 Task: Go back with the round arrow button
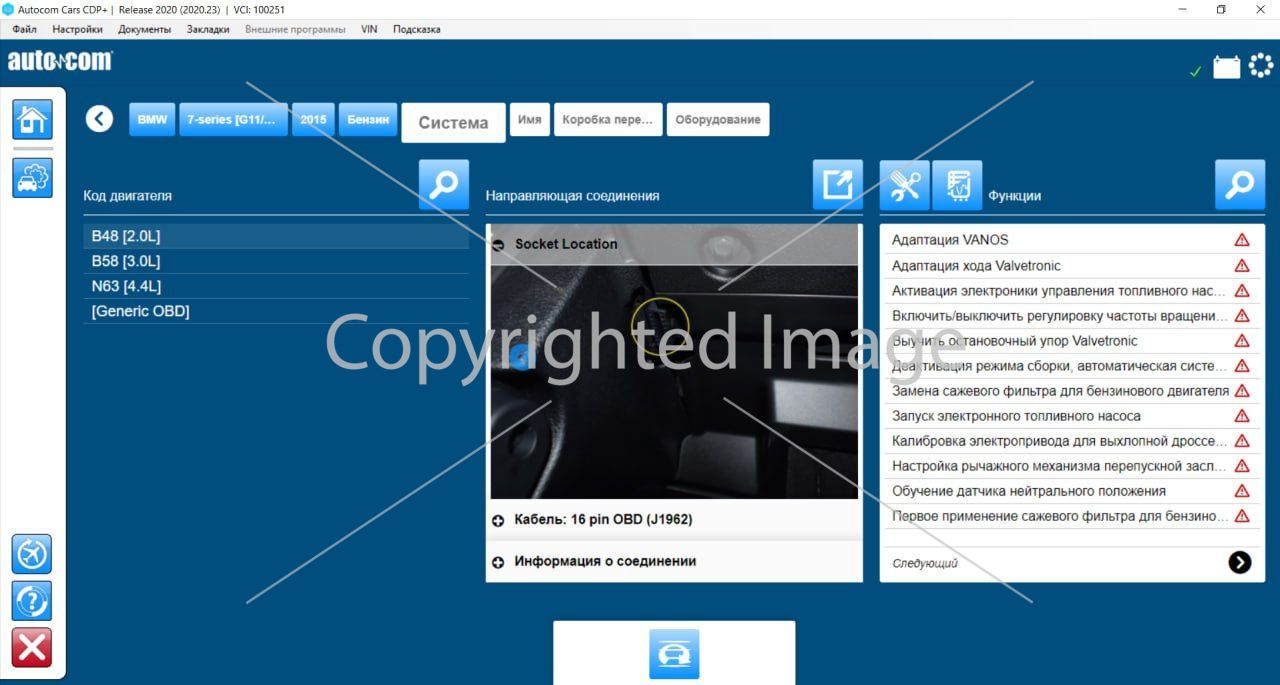coord(99,119)
